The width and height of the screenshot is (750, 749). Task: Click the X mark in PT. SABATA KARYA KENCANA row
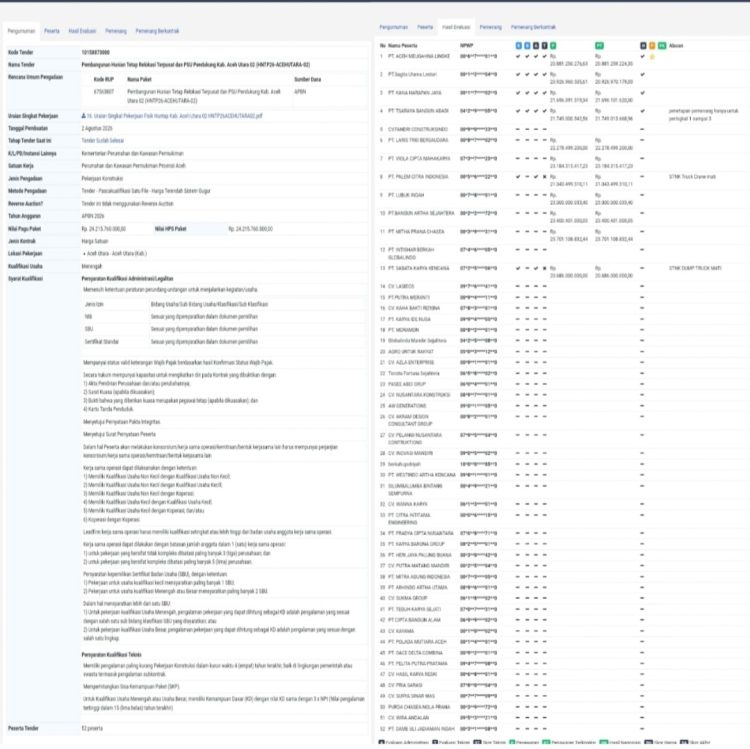[545, 268]
